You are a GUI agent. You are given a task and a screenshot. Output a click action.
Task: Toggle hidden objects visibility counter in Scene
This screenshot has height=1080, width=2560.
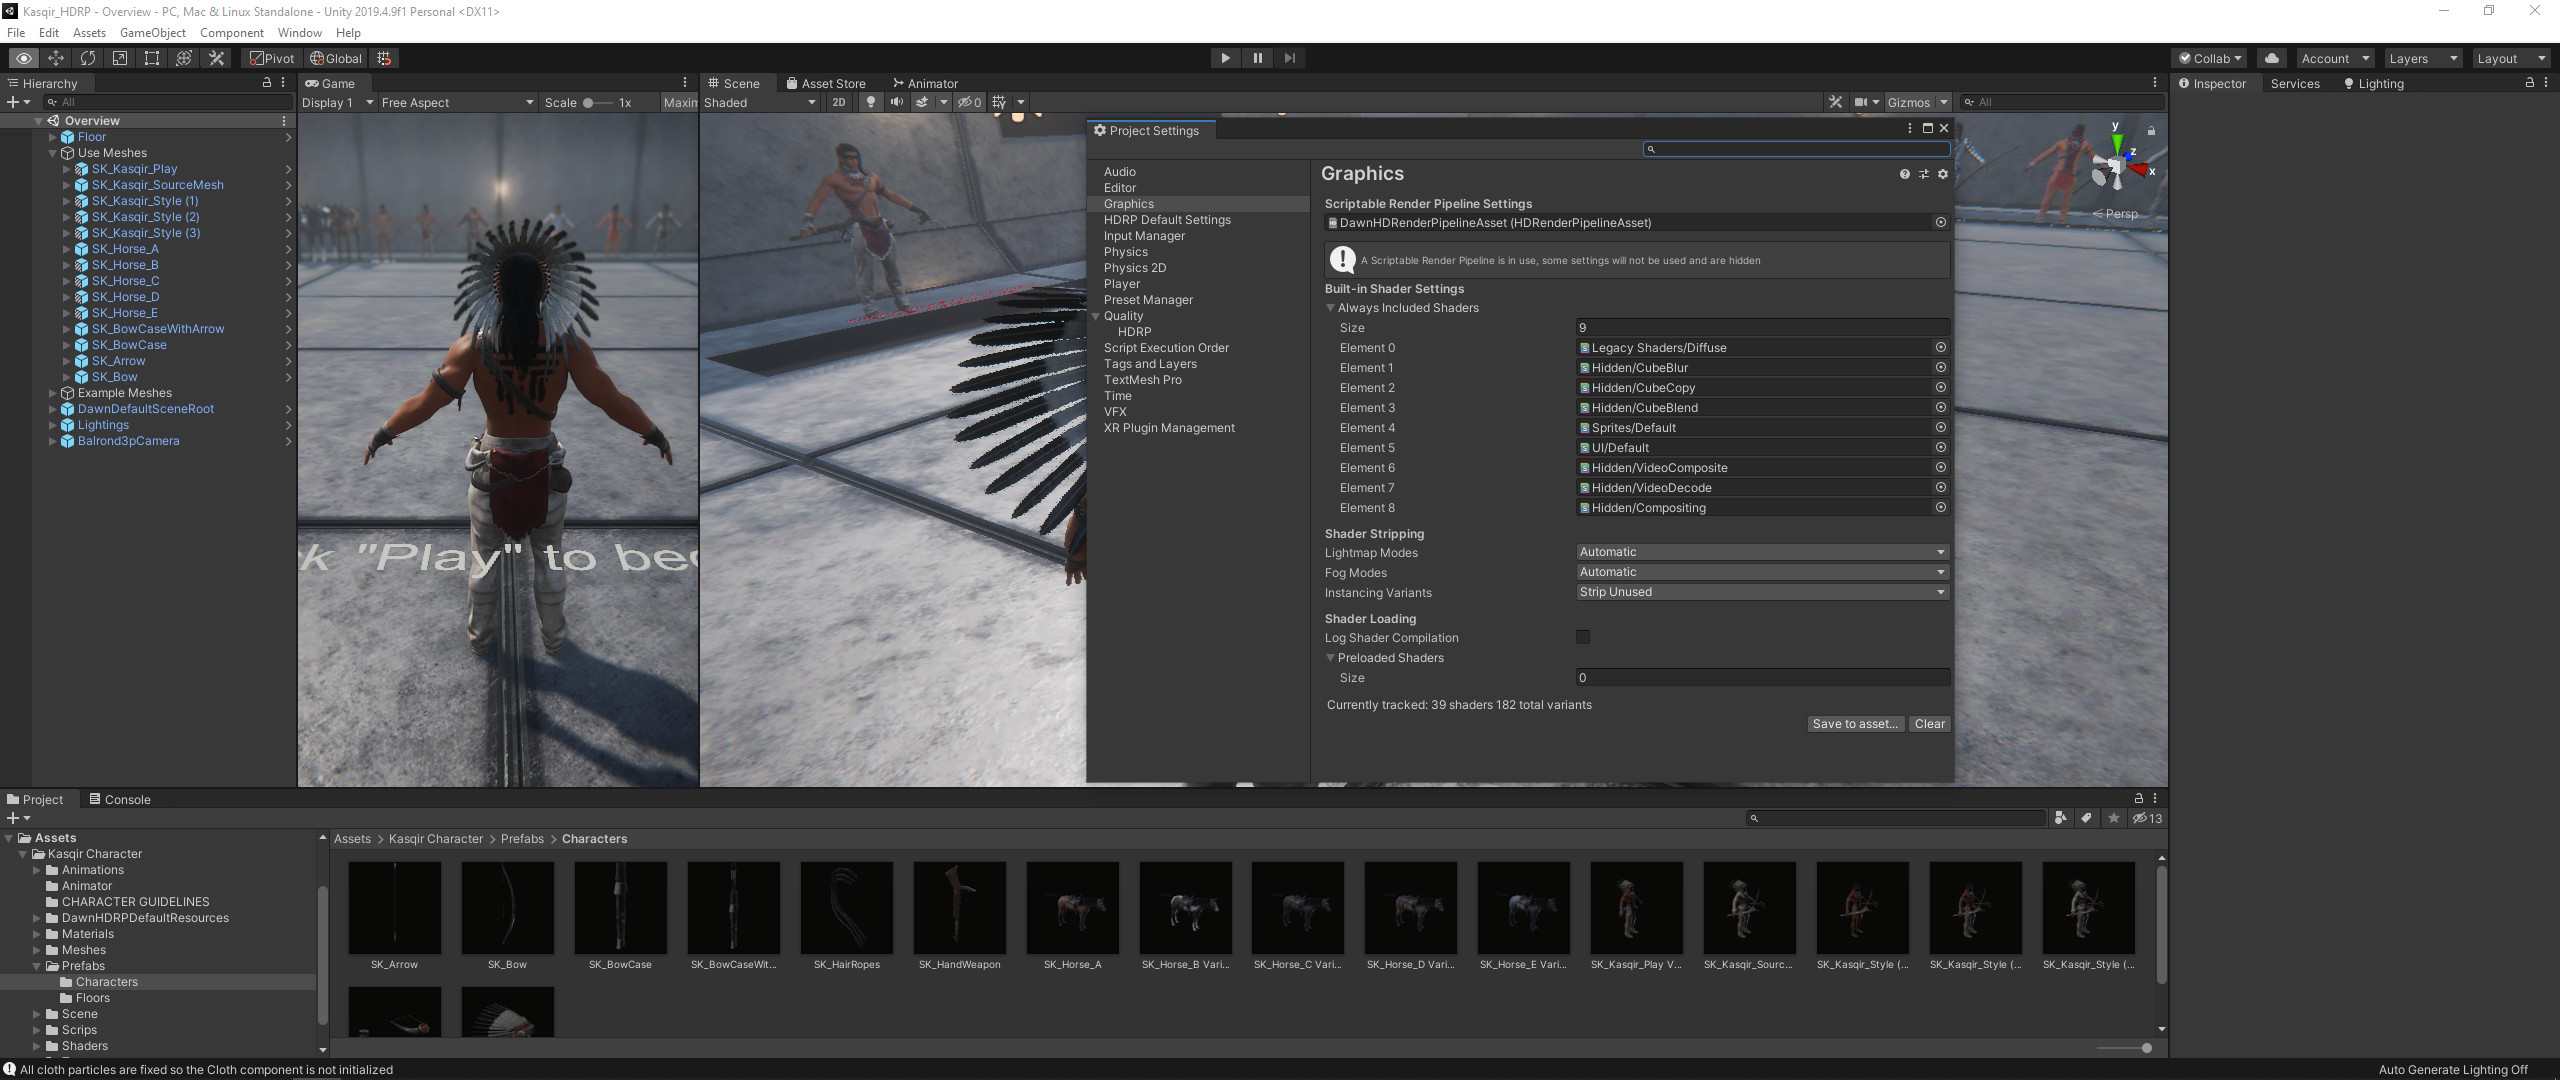point(969,102)
